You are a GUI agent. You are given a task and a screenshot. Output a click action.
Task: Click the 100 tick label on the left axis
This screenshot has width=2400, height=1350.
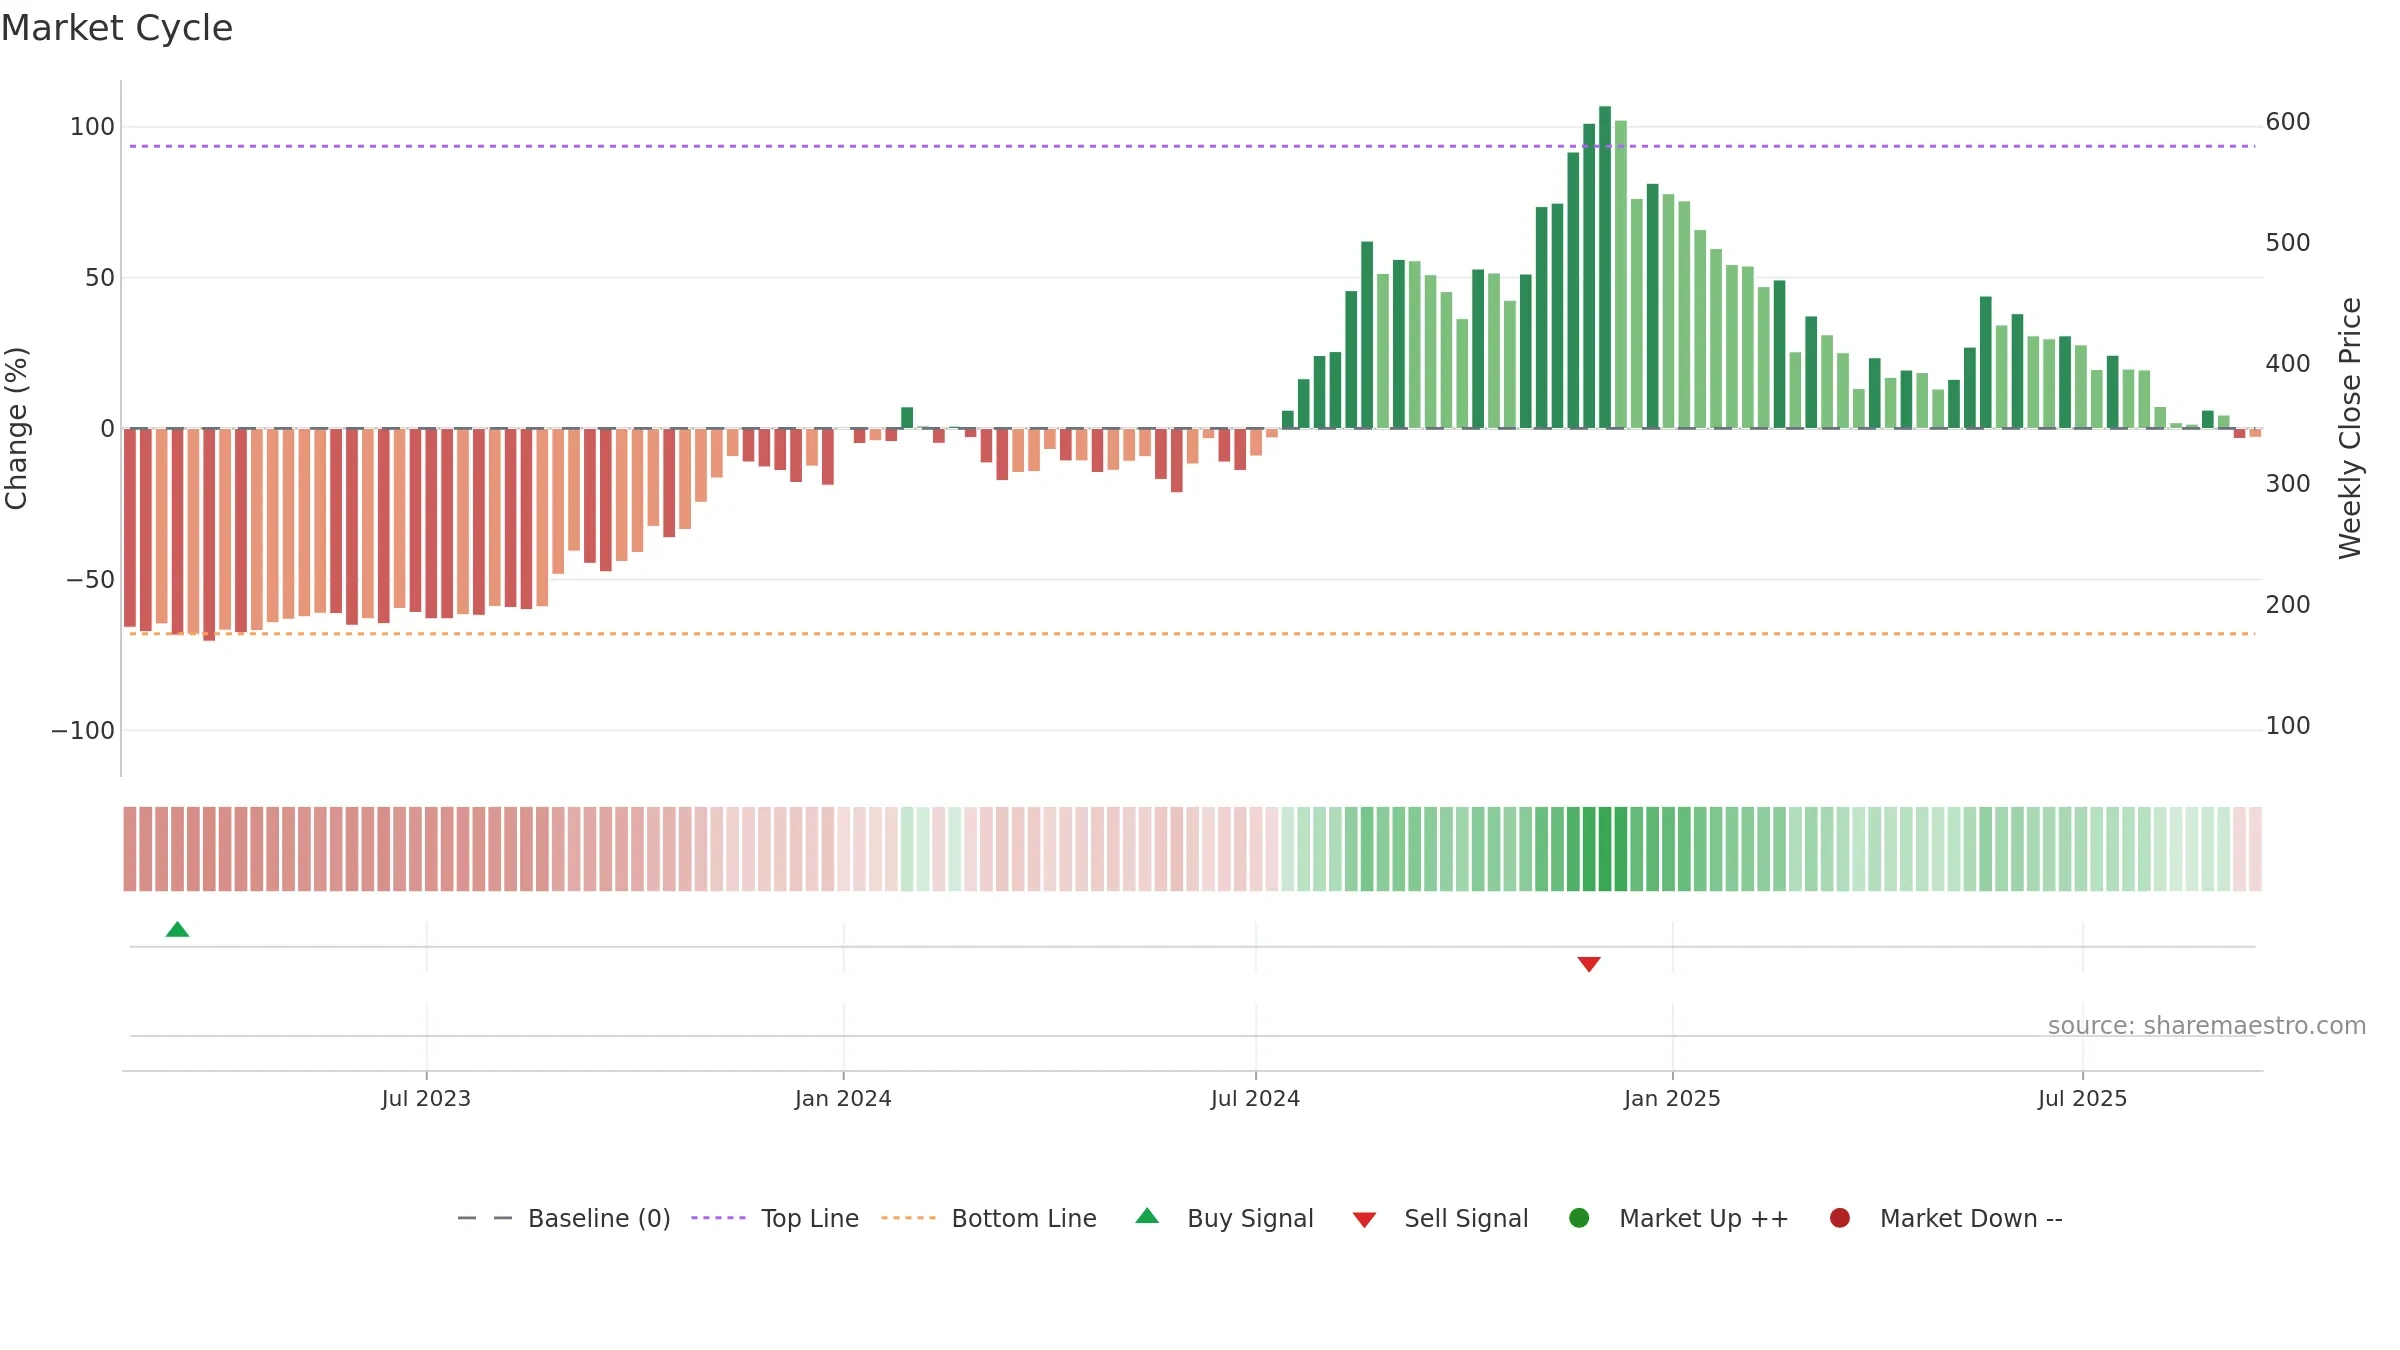pos(92,127)
